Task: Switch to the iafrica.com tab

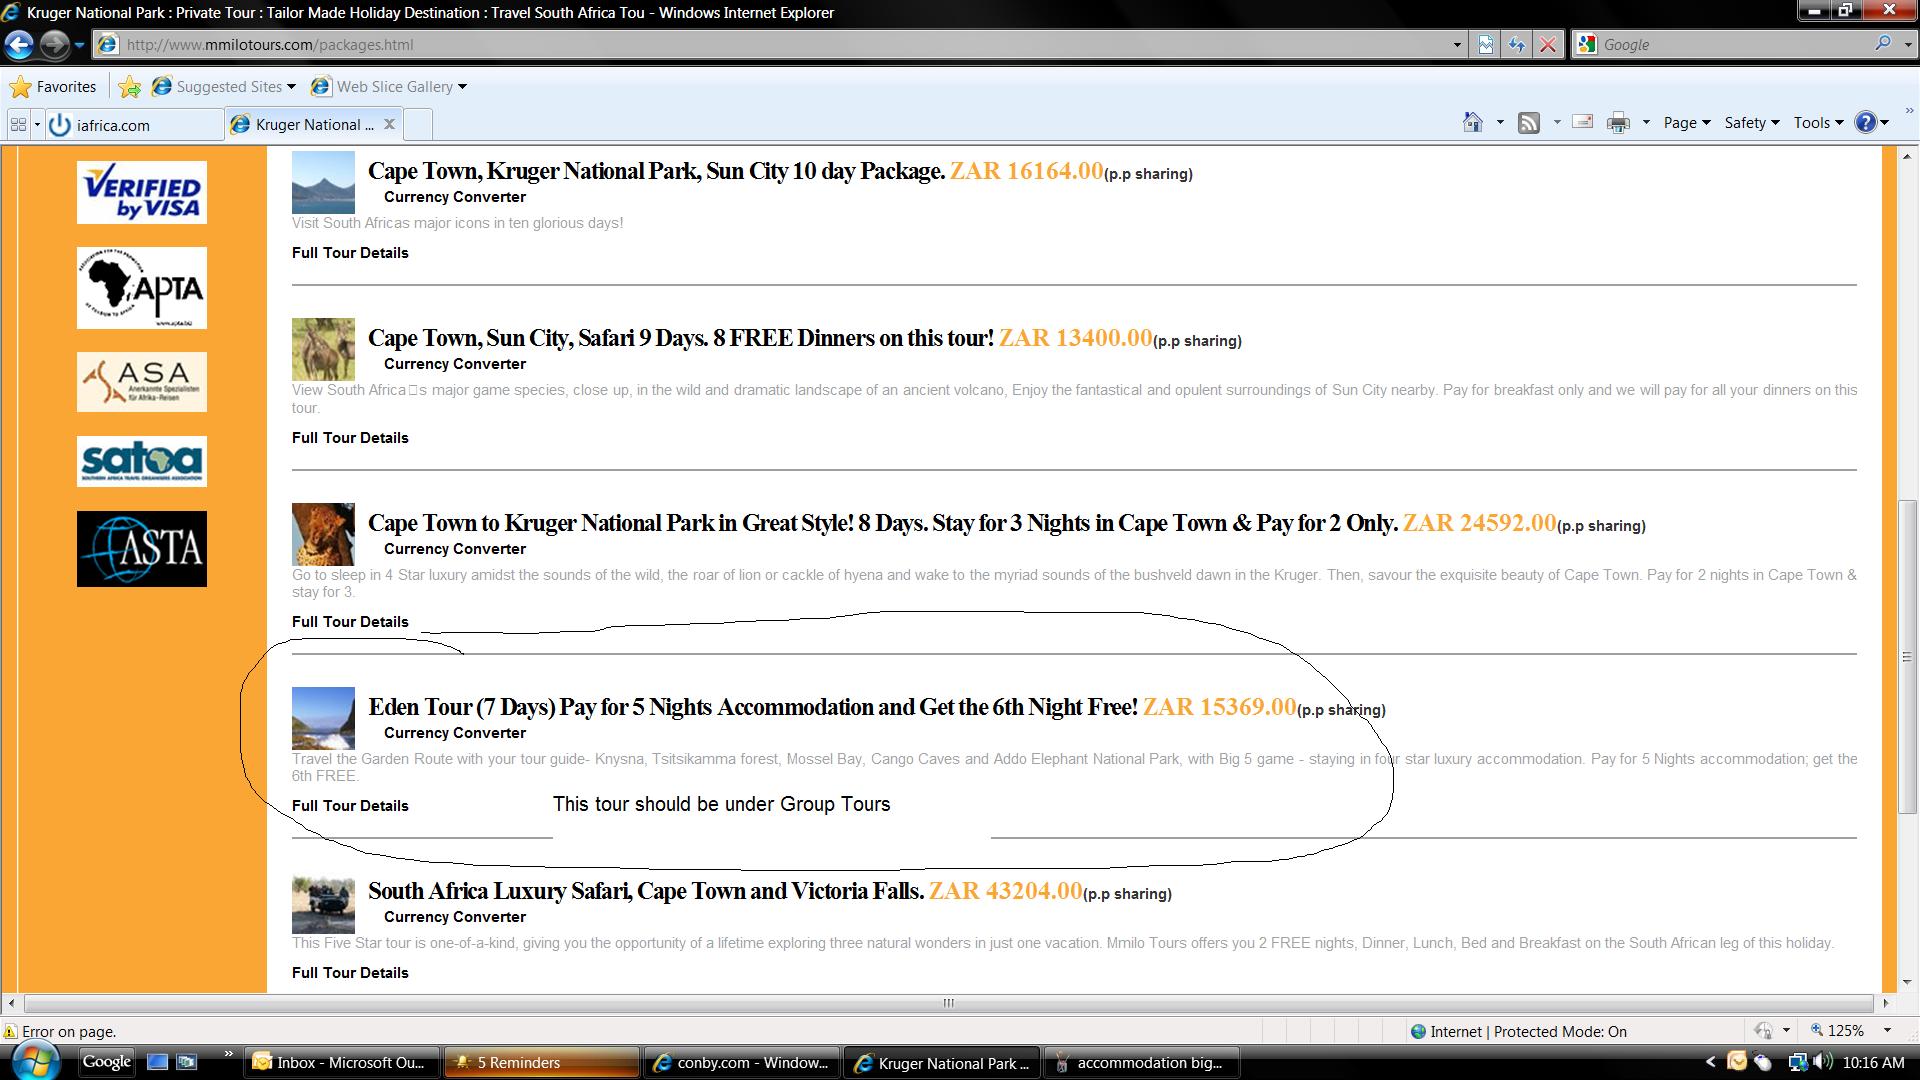Action: tap(114, 125)
